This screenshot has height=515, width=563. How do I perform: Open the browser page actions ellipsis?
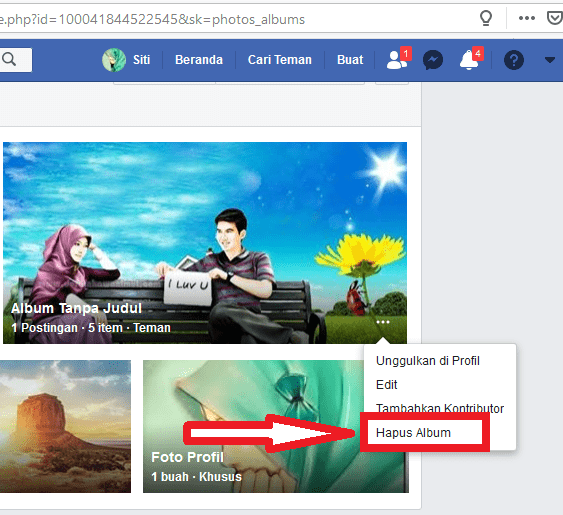(x=527, y=18)
